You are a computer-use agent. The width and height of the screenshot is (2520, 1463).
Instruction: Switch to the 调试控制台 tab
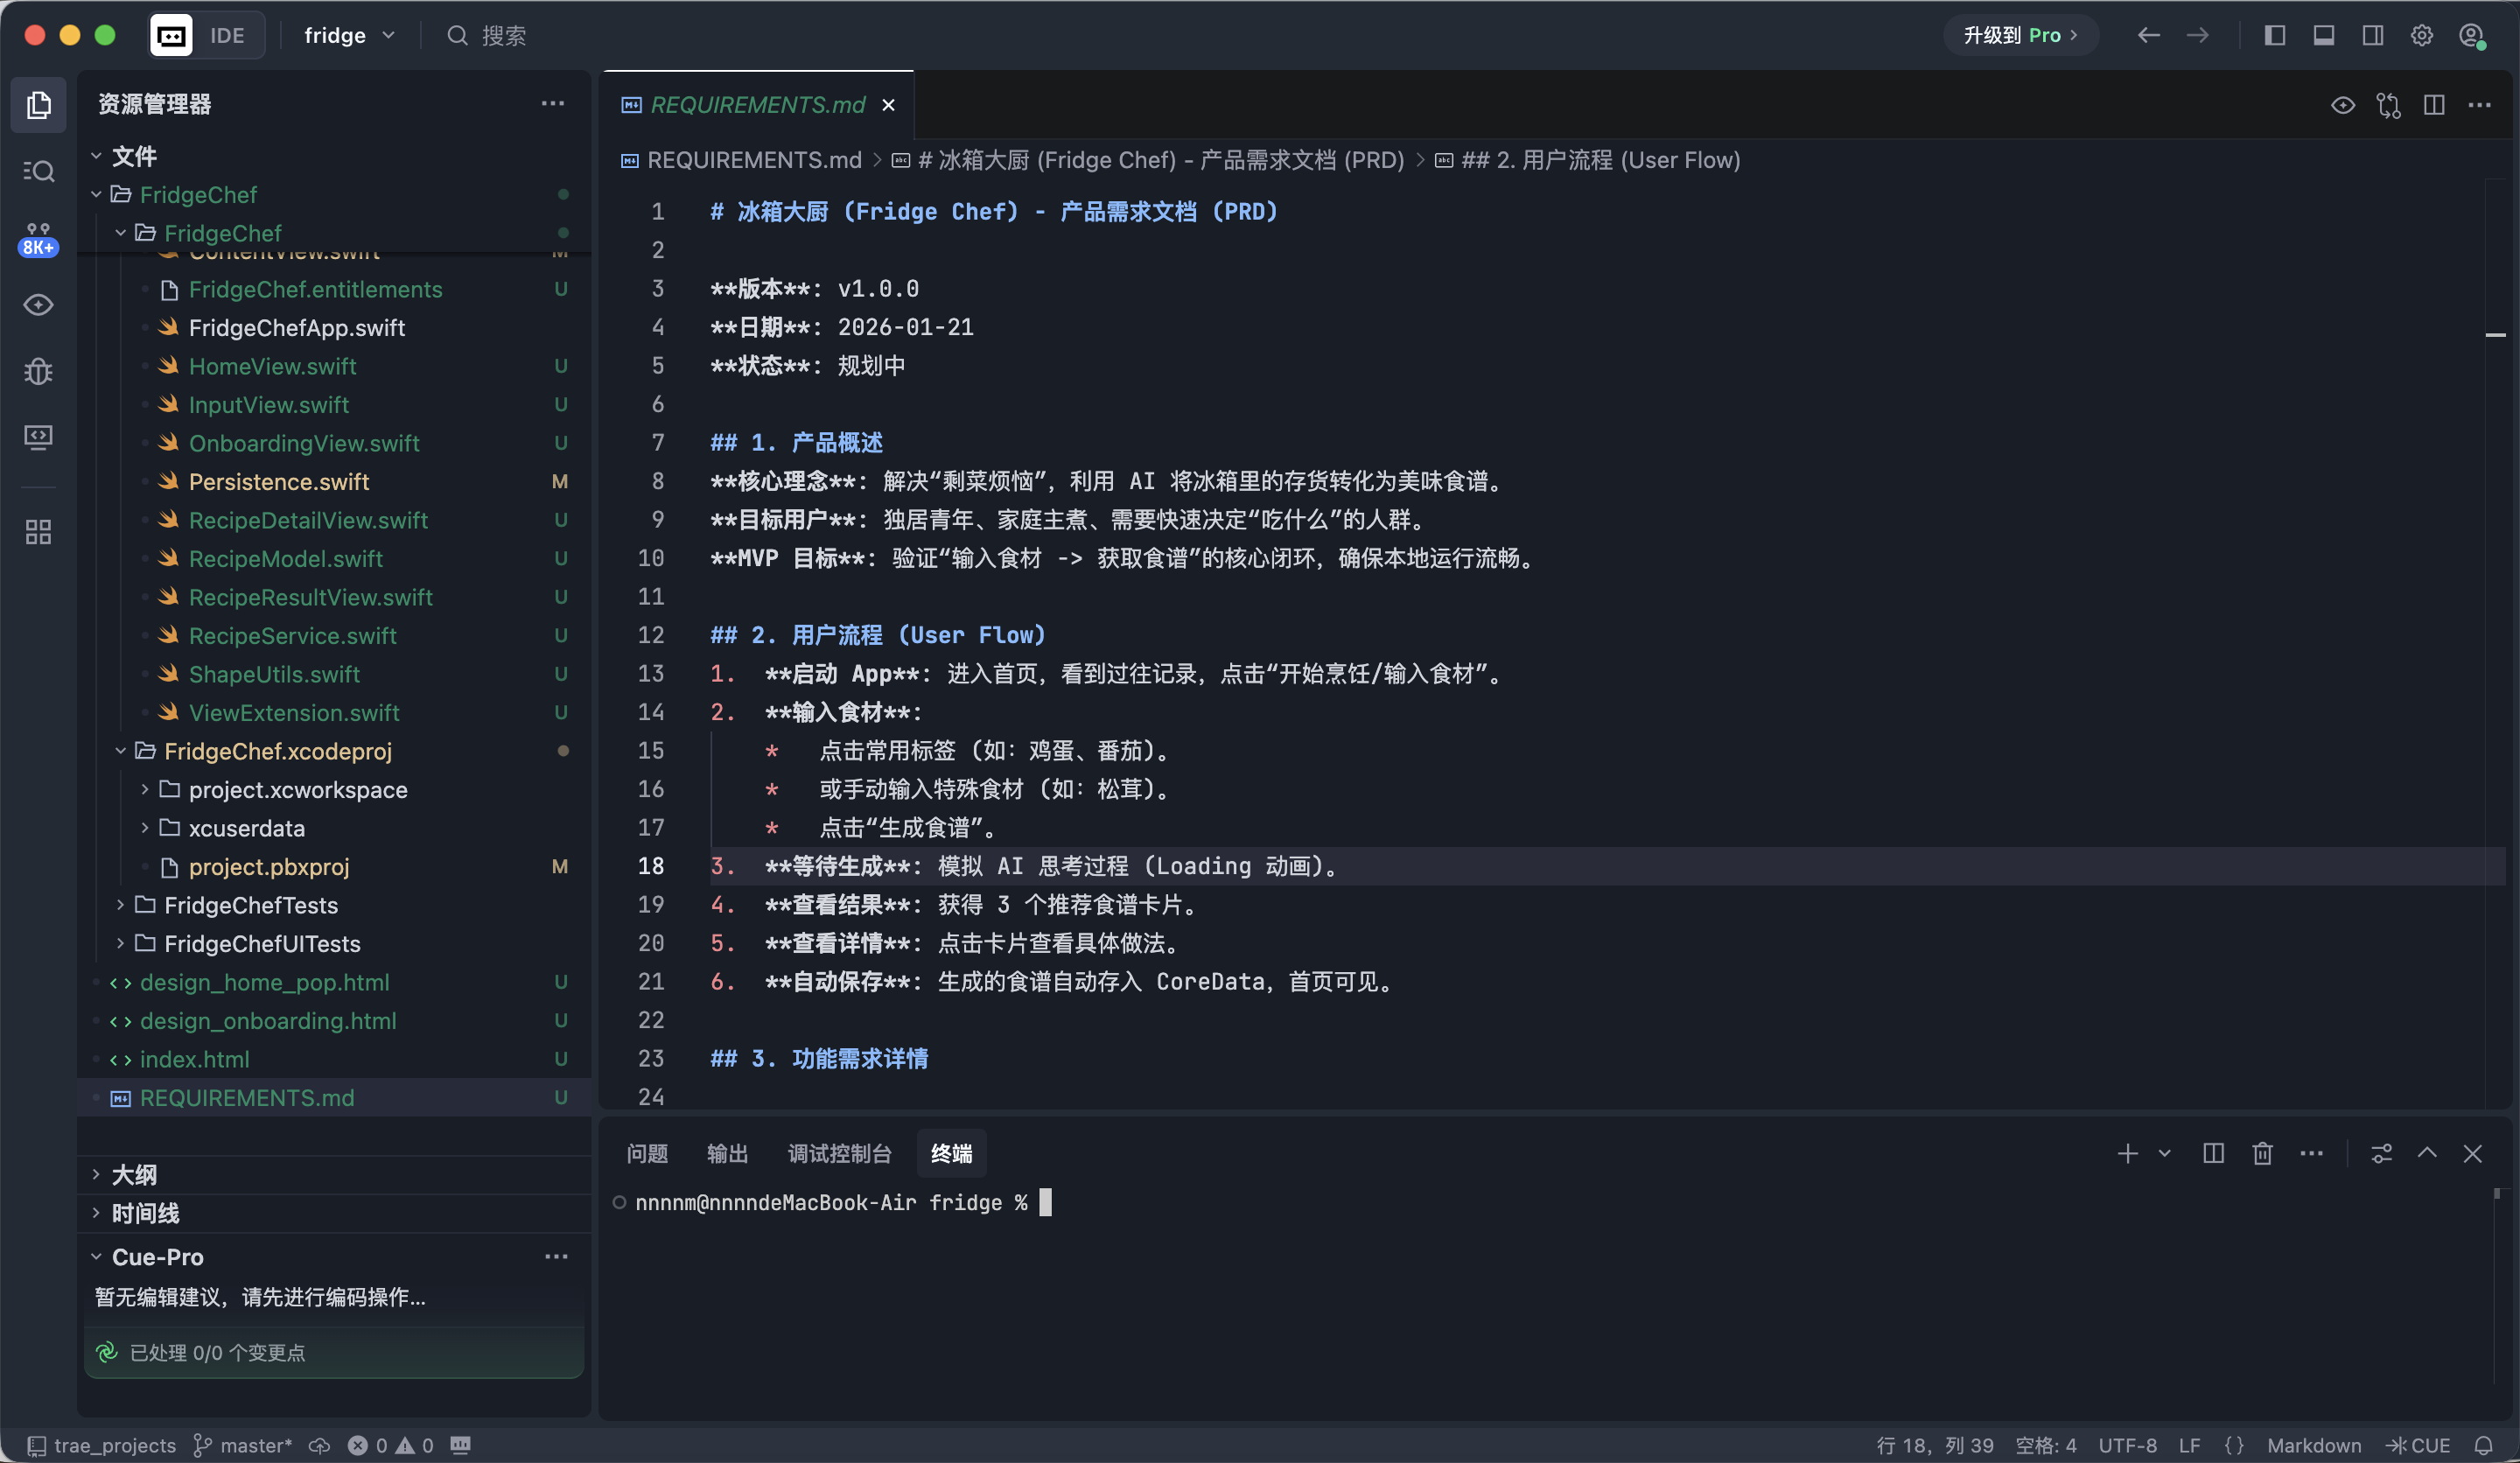point(839,1153)
